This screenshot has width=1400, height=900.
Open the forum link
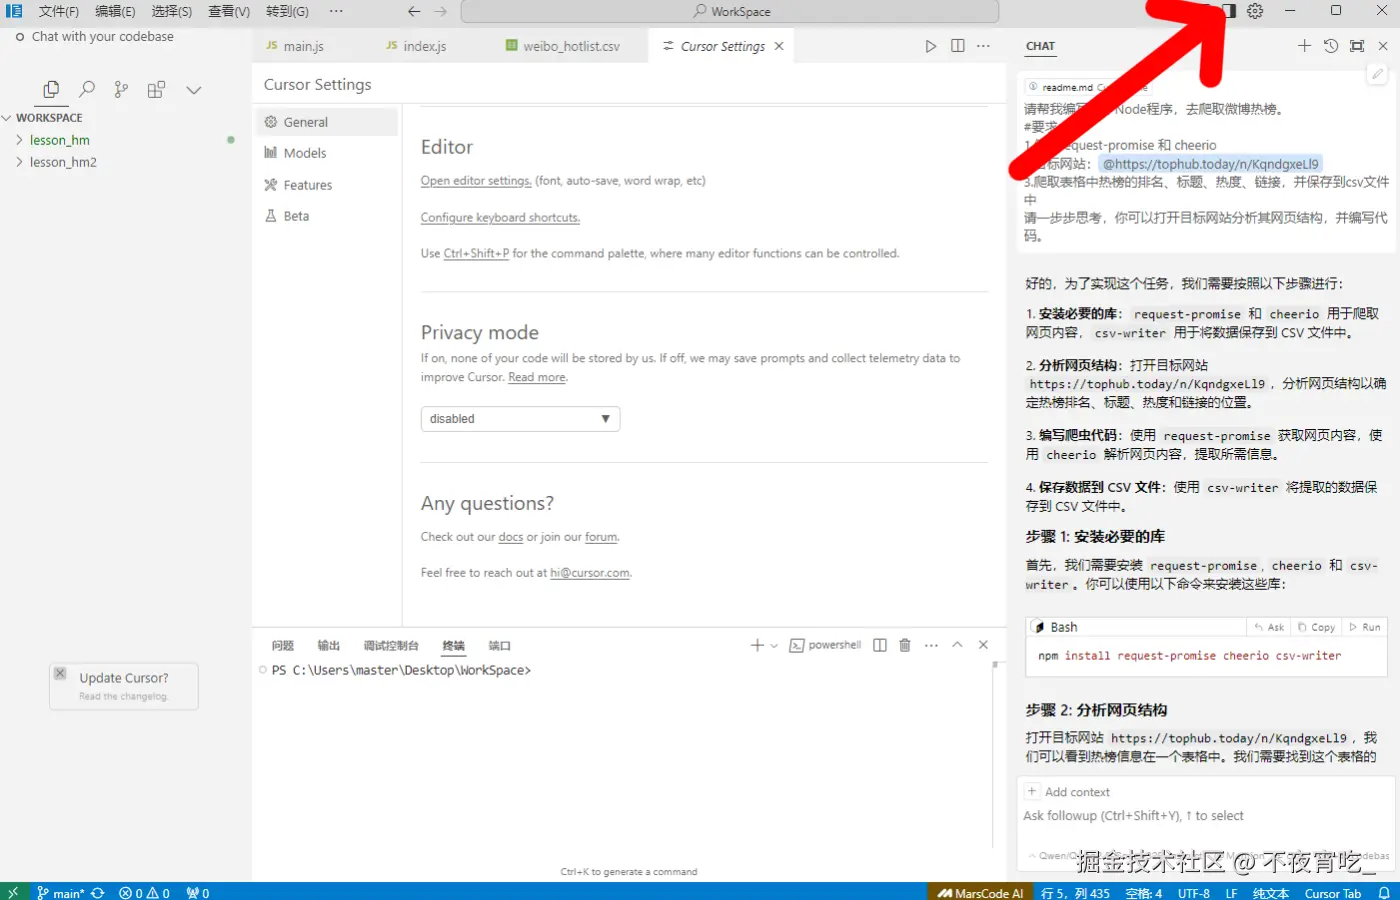point(601,537)
